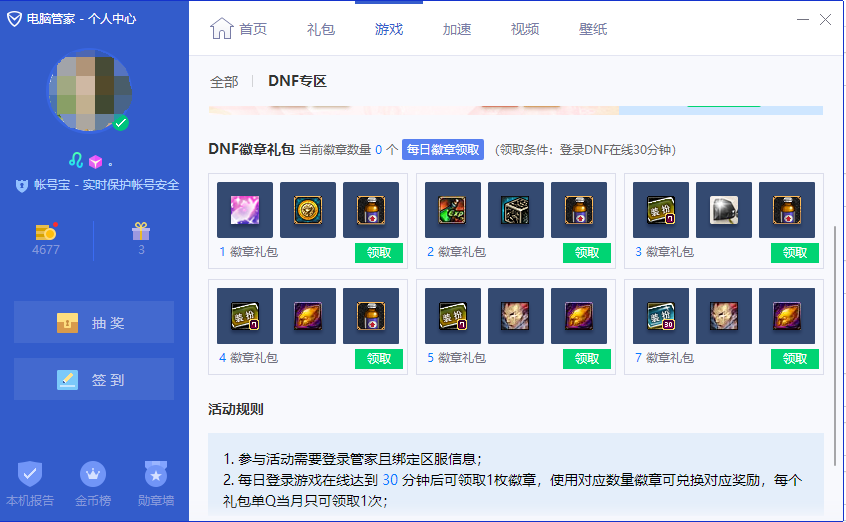The width and height of the screenshot is (846, 522).
Task: Claim the 4 徽章礼包 reward
Action: point(379,358)
